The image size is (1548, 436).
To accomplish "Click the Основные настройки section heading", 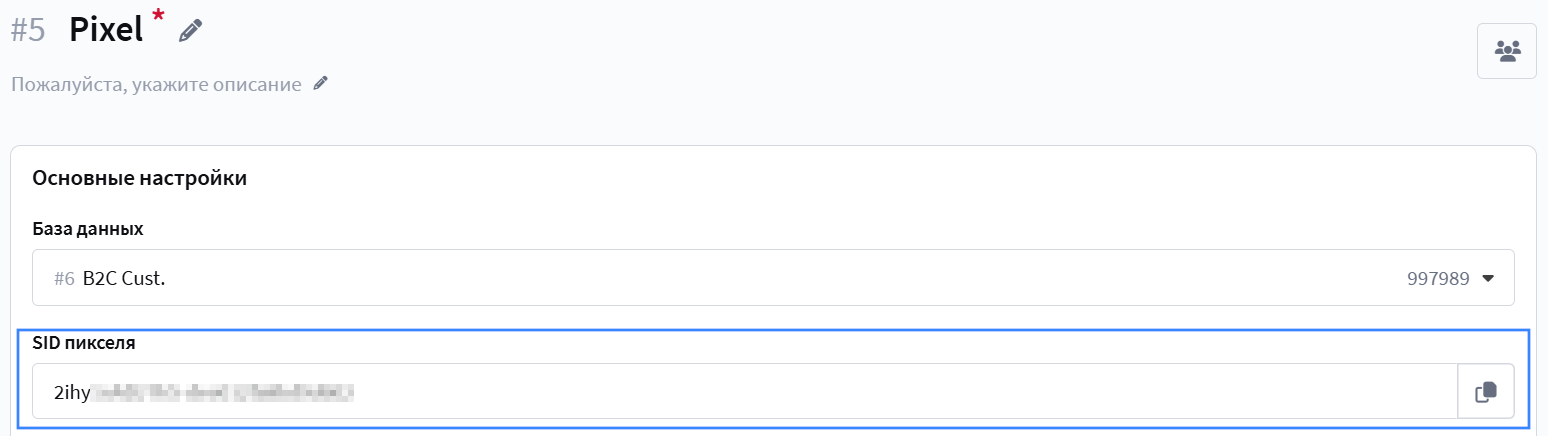I will click(x=139, y=179).
